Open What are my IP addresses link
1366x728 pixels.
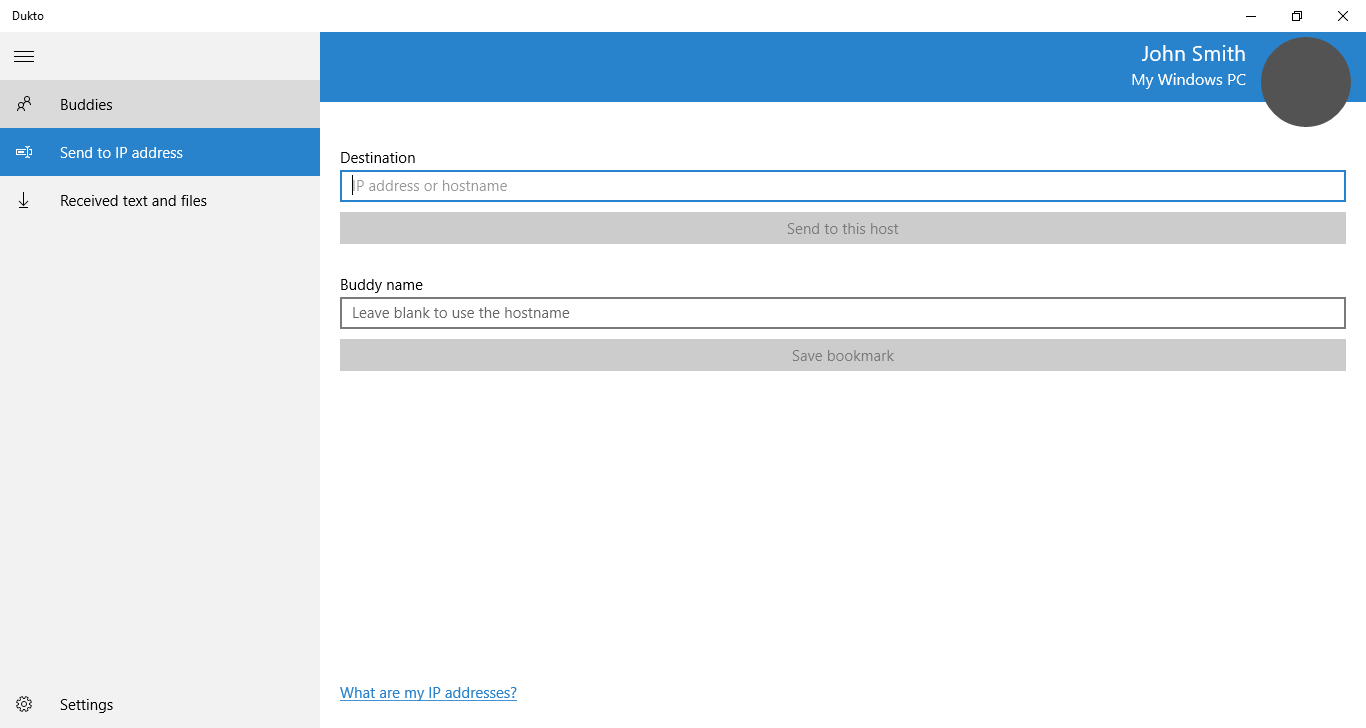(x=428, y=693)
